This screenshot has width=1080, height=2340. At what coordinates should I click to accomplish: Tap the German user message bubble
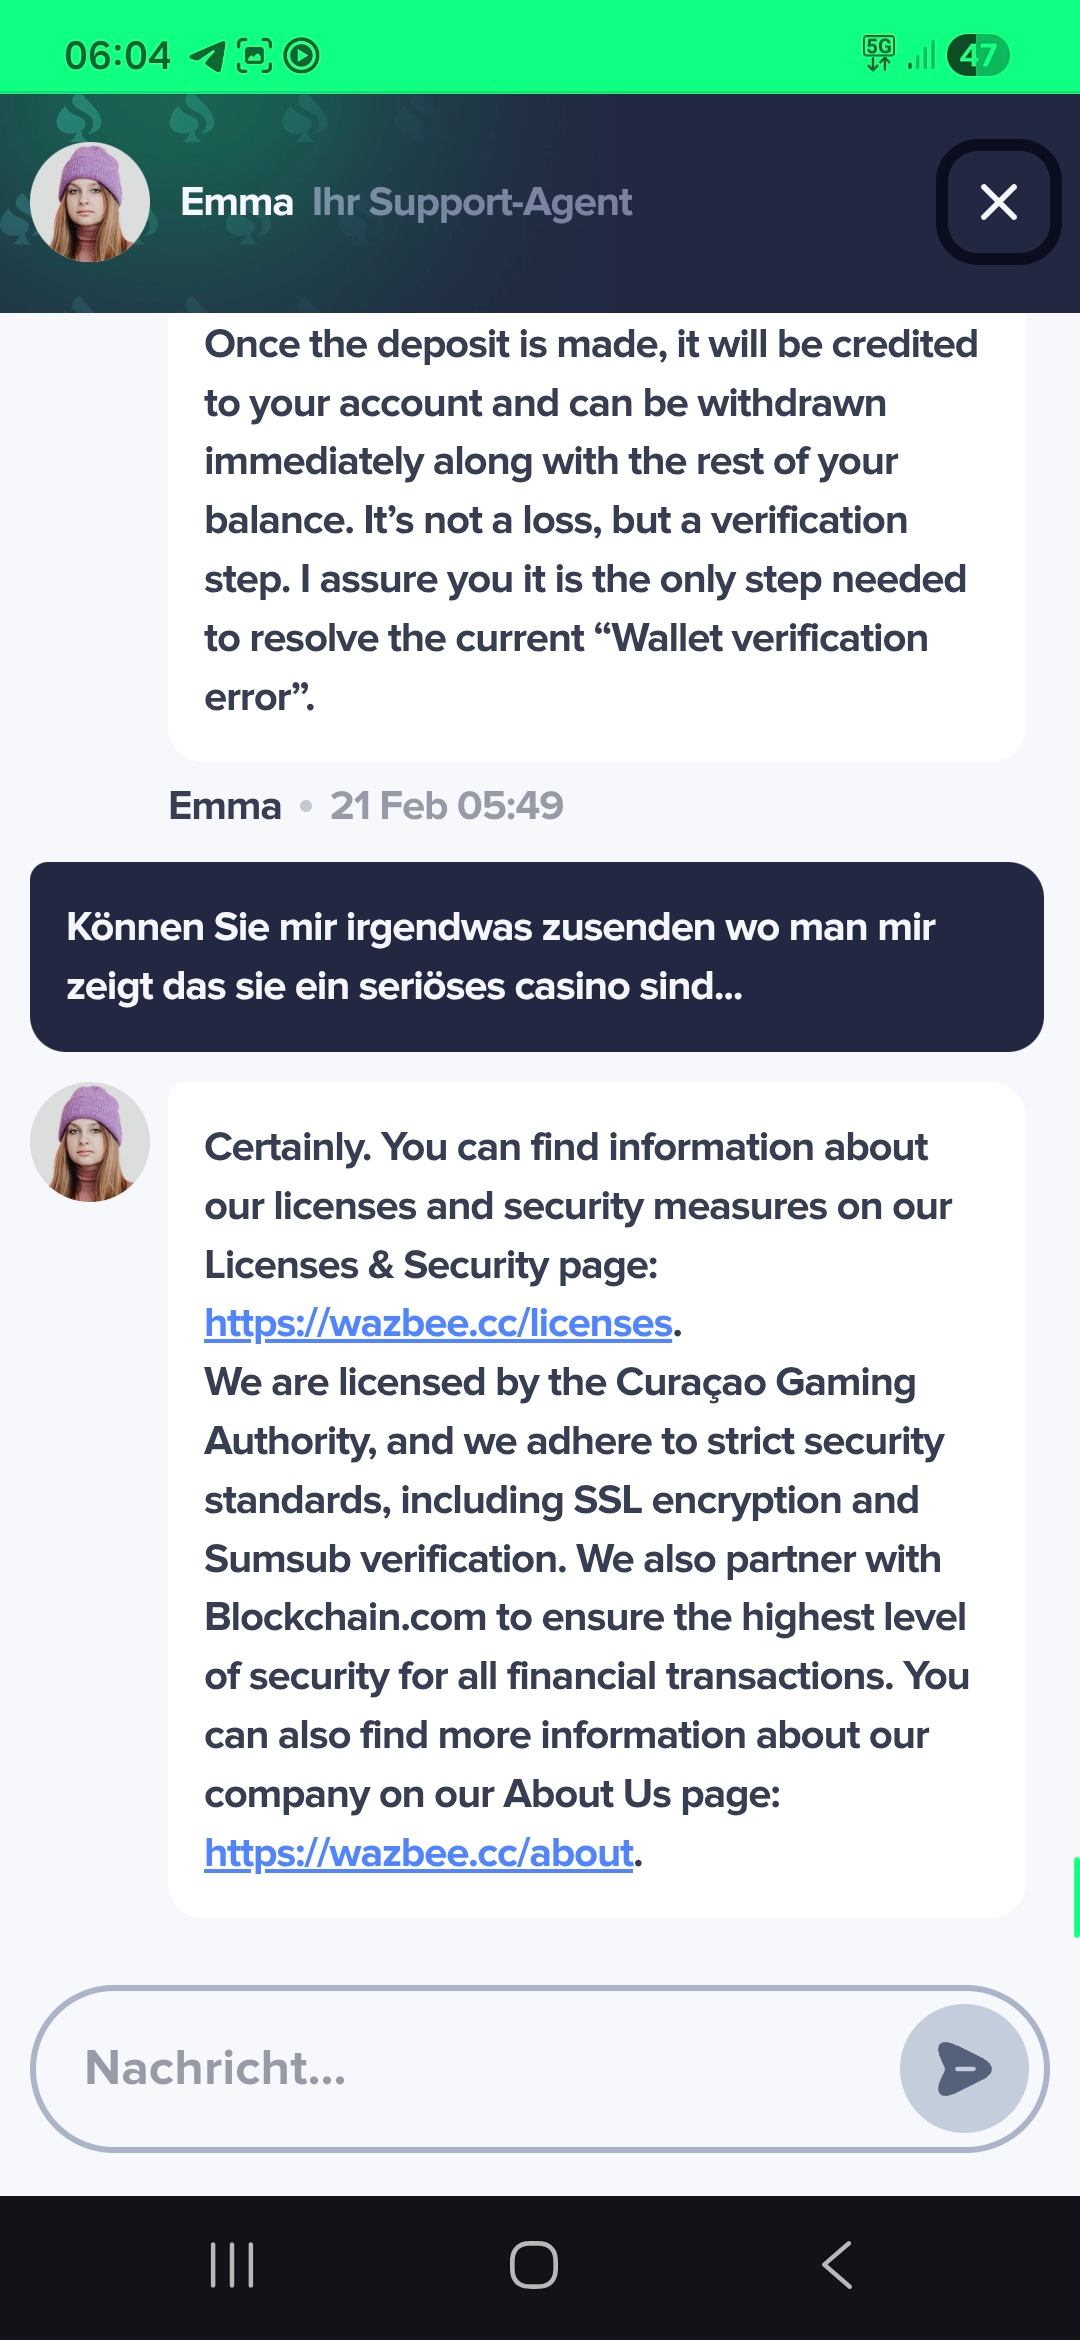pyautogui.click(x=537, y=956)
